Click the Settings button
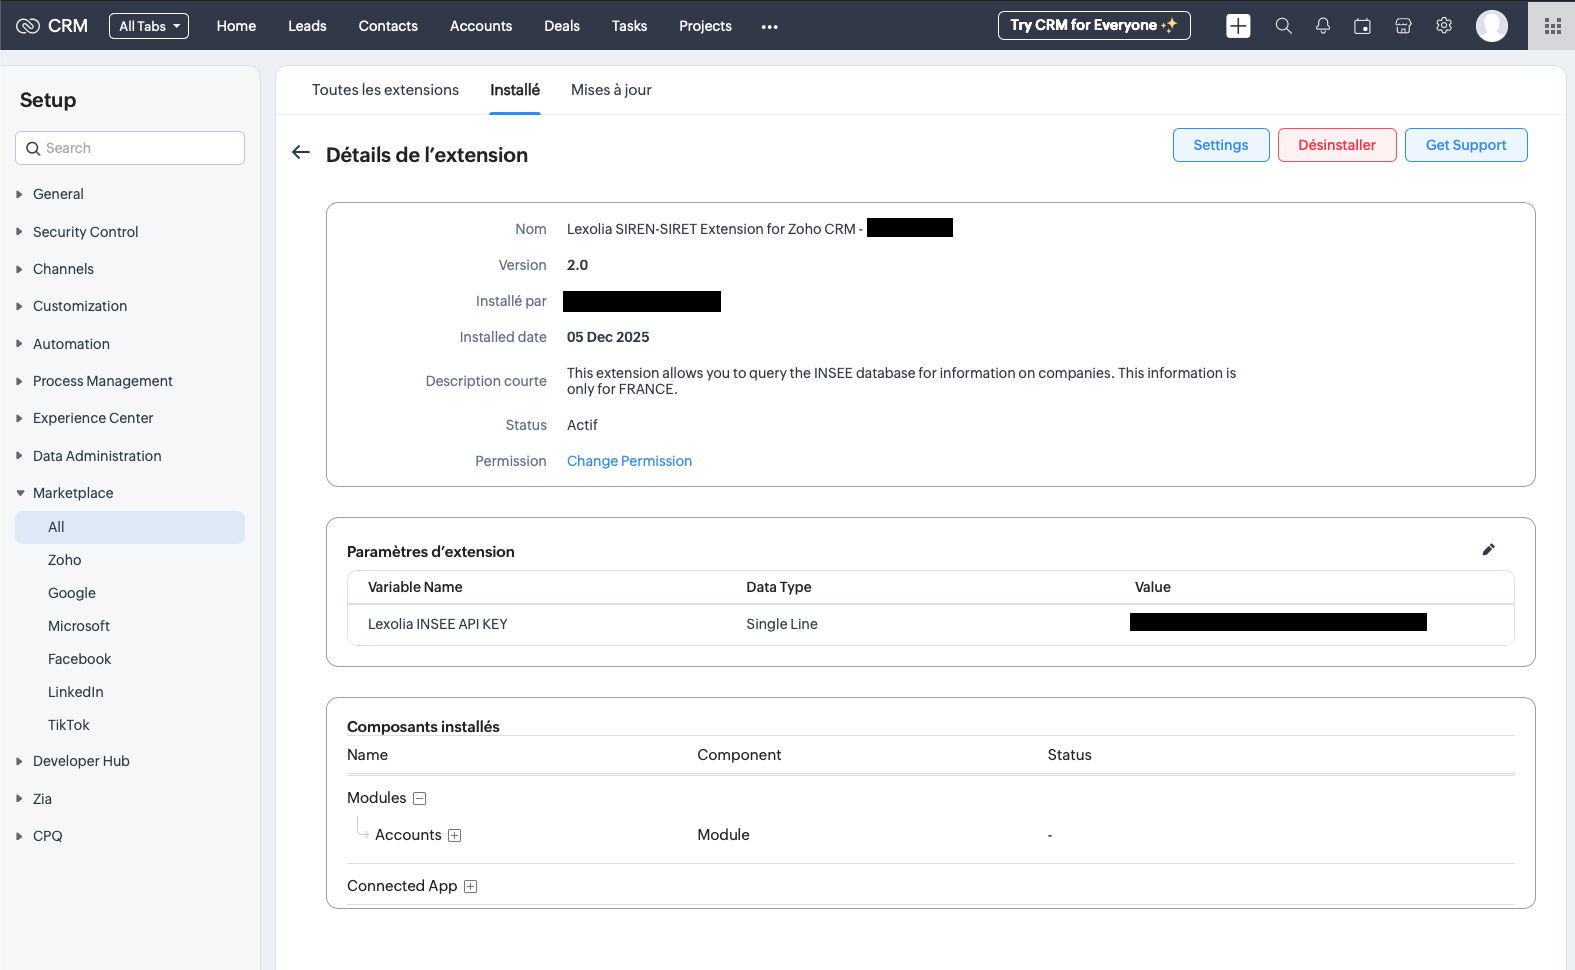Viewport: 1575px width, 970px height. (x=1221, y=145)
